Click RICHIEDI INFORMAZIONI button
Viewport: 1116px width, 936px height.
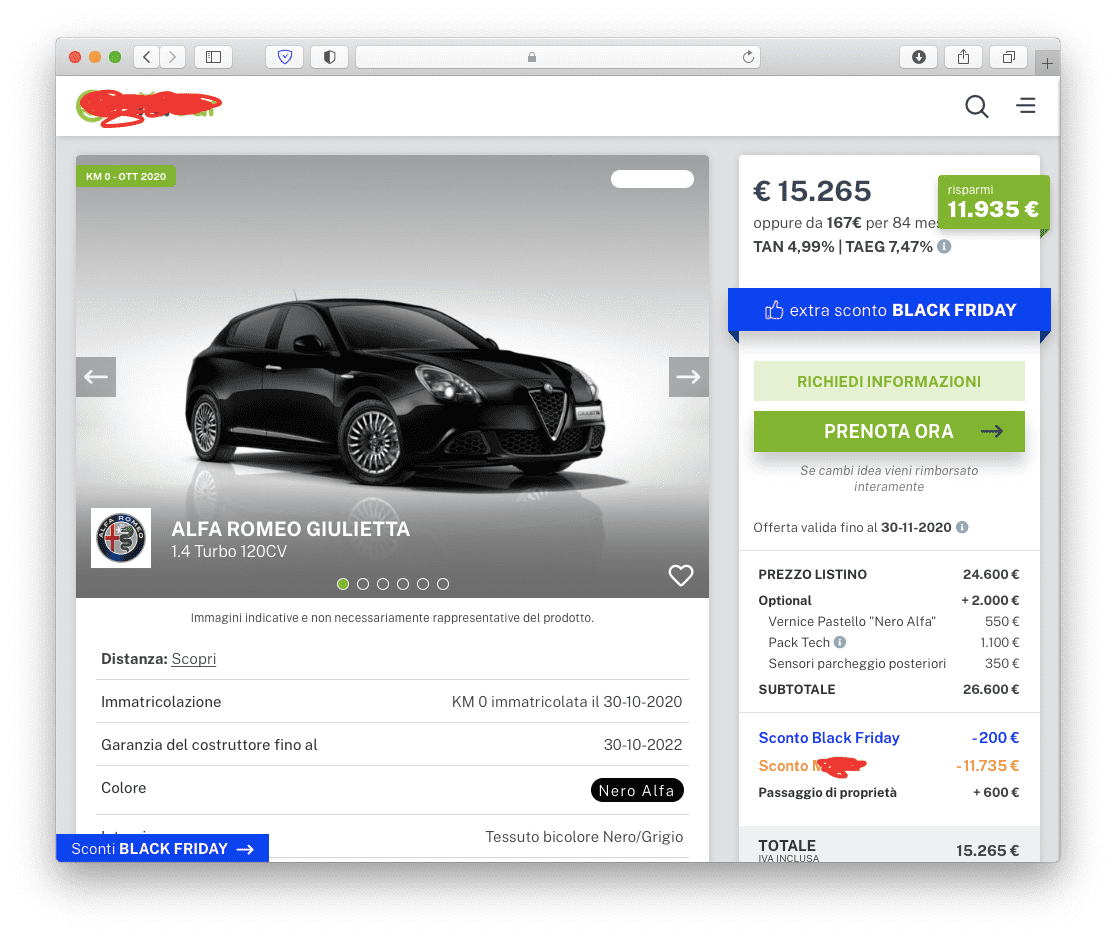click(x=889, y=382)
